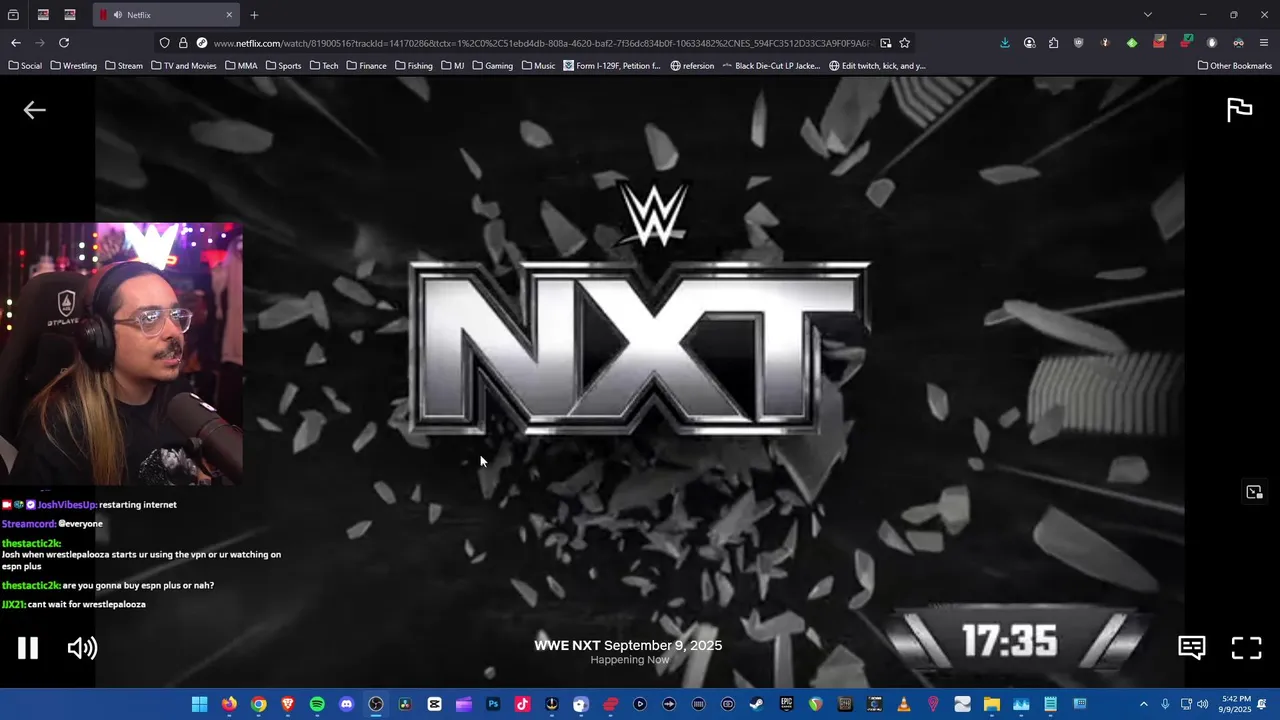This screenshot has width=1280, height=720.
Task: Switch to the first pinned tab
Action: point(43,15)
